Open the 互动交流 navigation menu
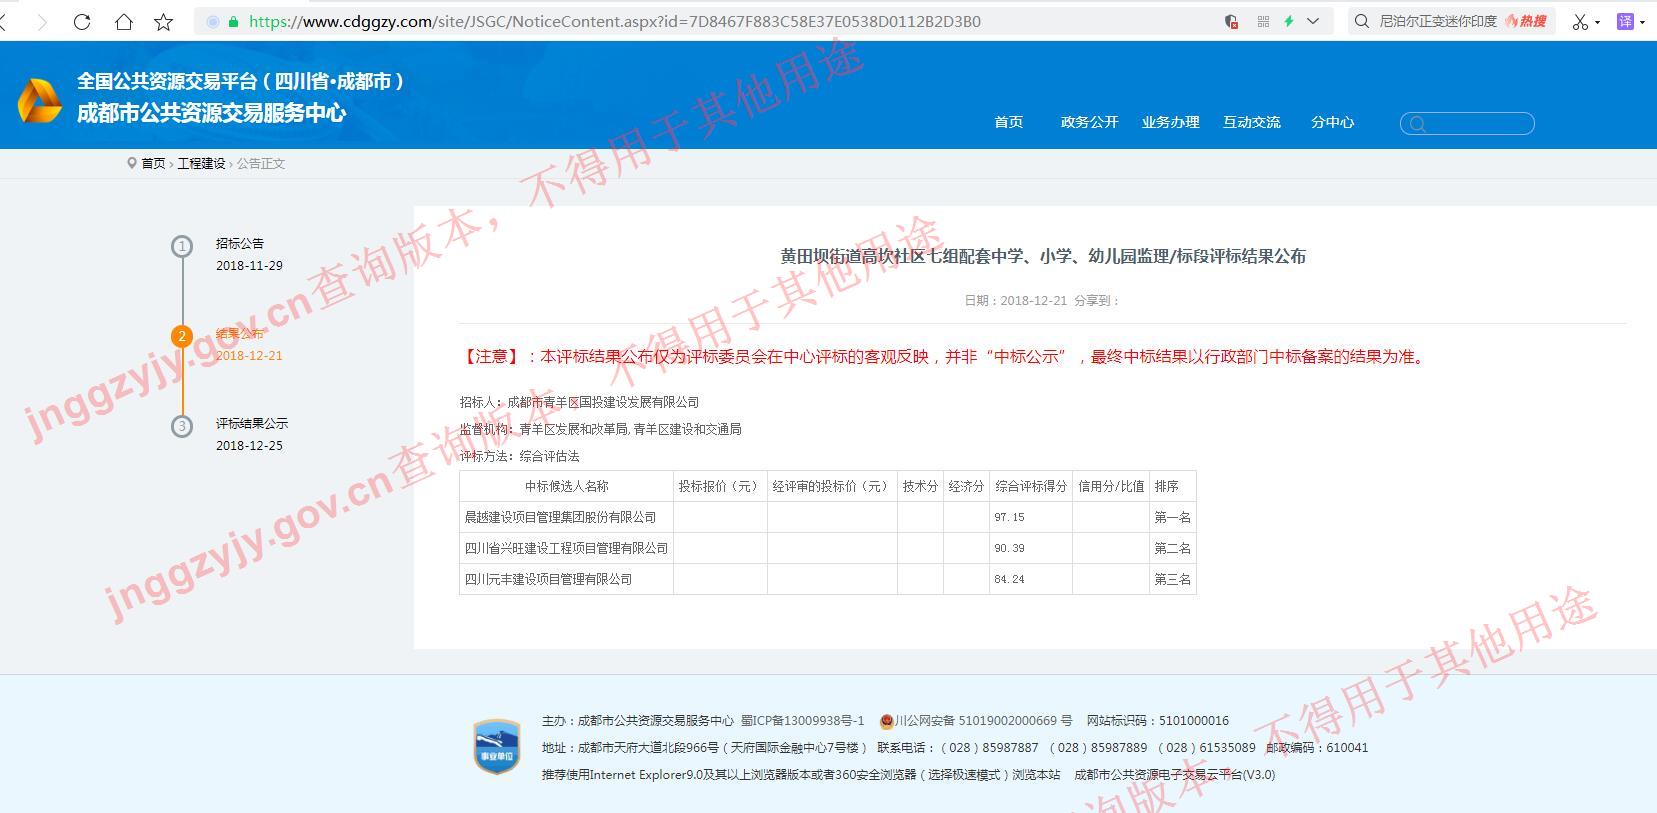 coord(1251,122)
